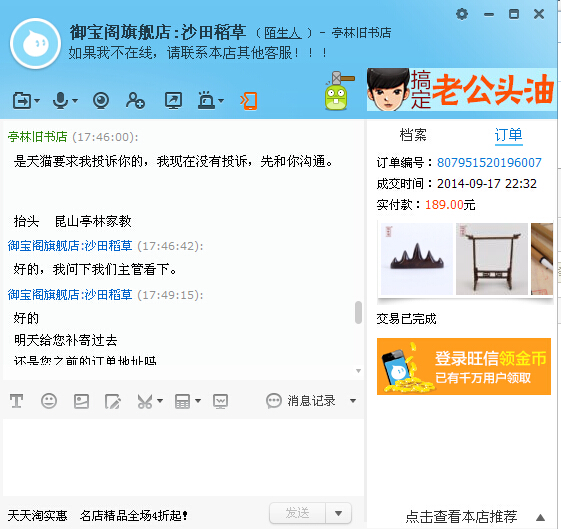561x529 pixels.
Task: Open the microphone options dropdown arrow
Action: tap(75, 101)
